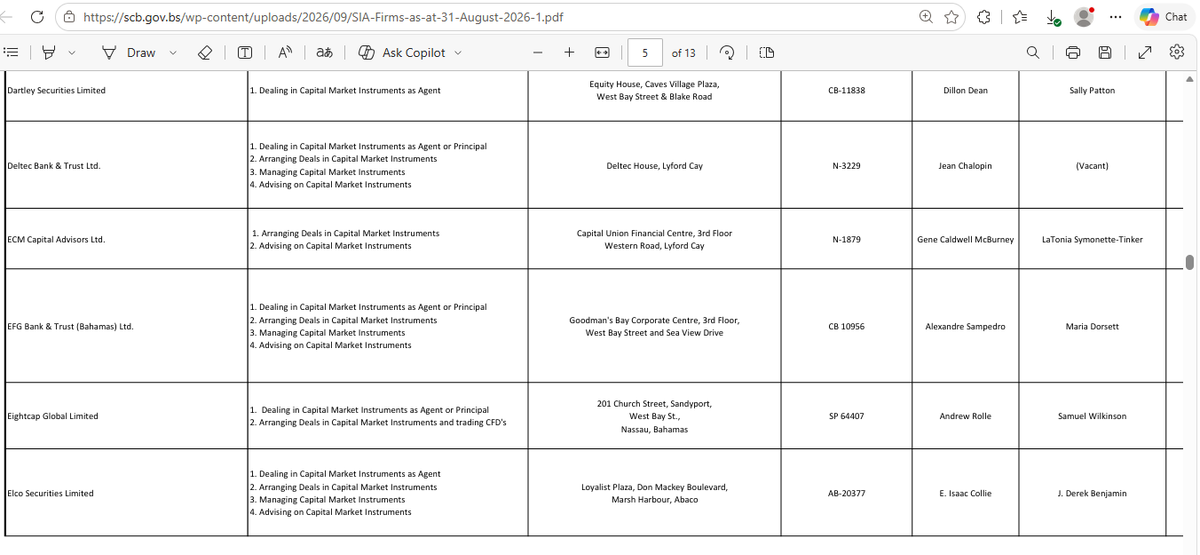Click the CB 10956 registration number
1200x555 pixels.
pos(847,327)
